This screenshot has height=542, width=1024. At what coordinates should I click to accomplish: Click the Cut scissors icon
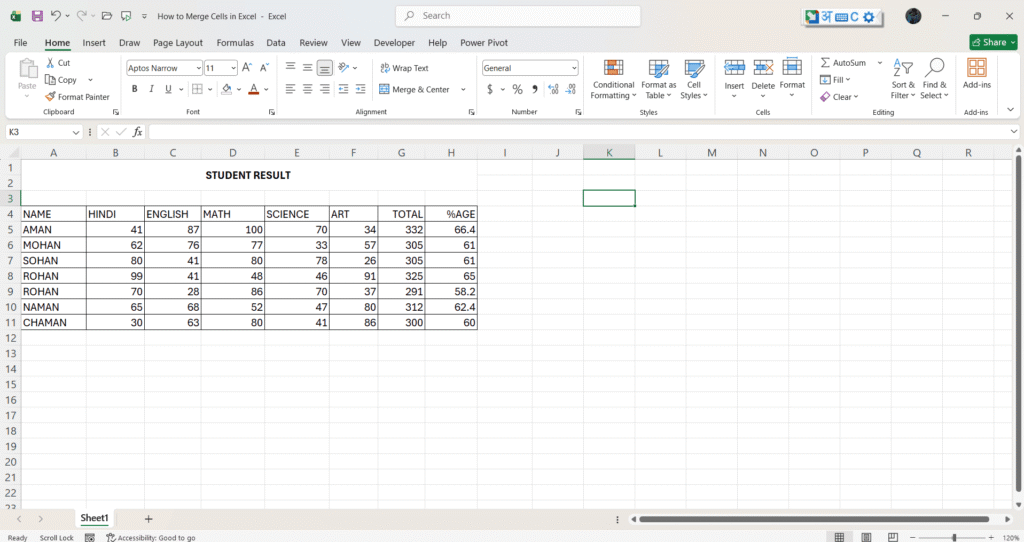click(x=50, y=63)
